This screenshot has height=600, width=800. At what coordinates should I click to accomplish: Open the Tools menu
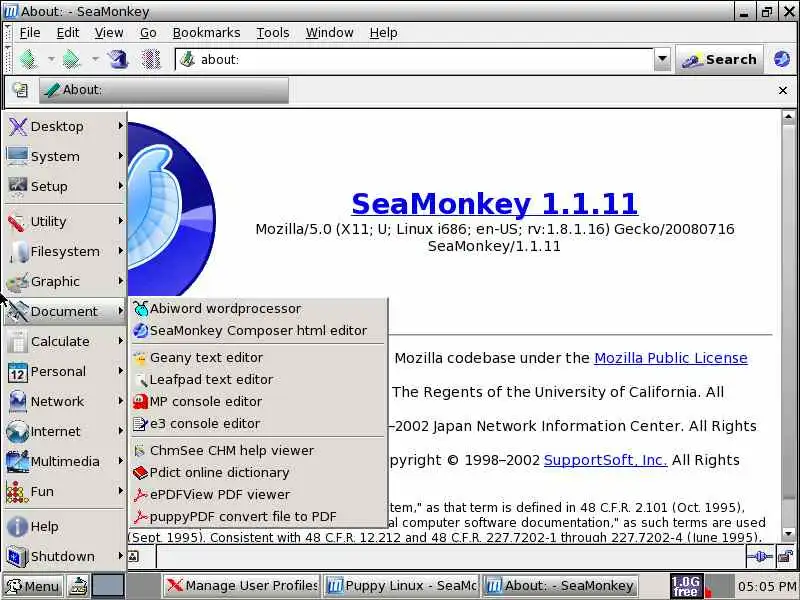point(272,33)
